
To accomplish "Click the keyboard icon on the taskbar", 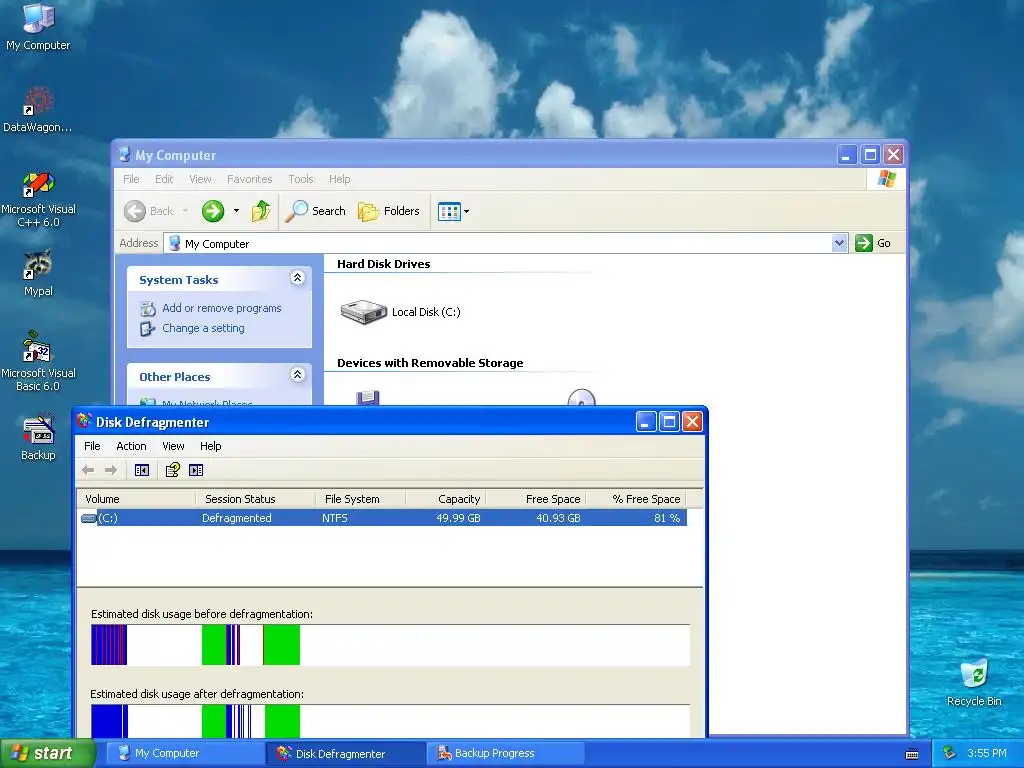I will [x=912, y=754].
